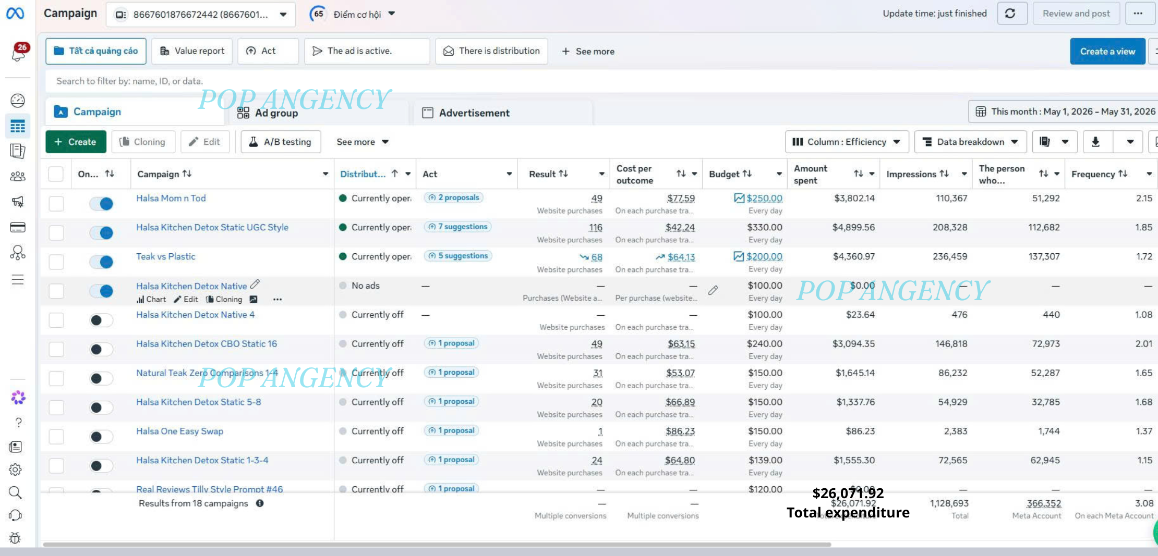Switch to the Ad group tab
The image size is (1158, 556).
click(x=267, y=113)
